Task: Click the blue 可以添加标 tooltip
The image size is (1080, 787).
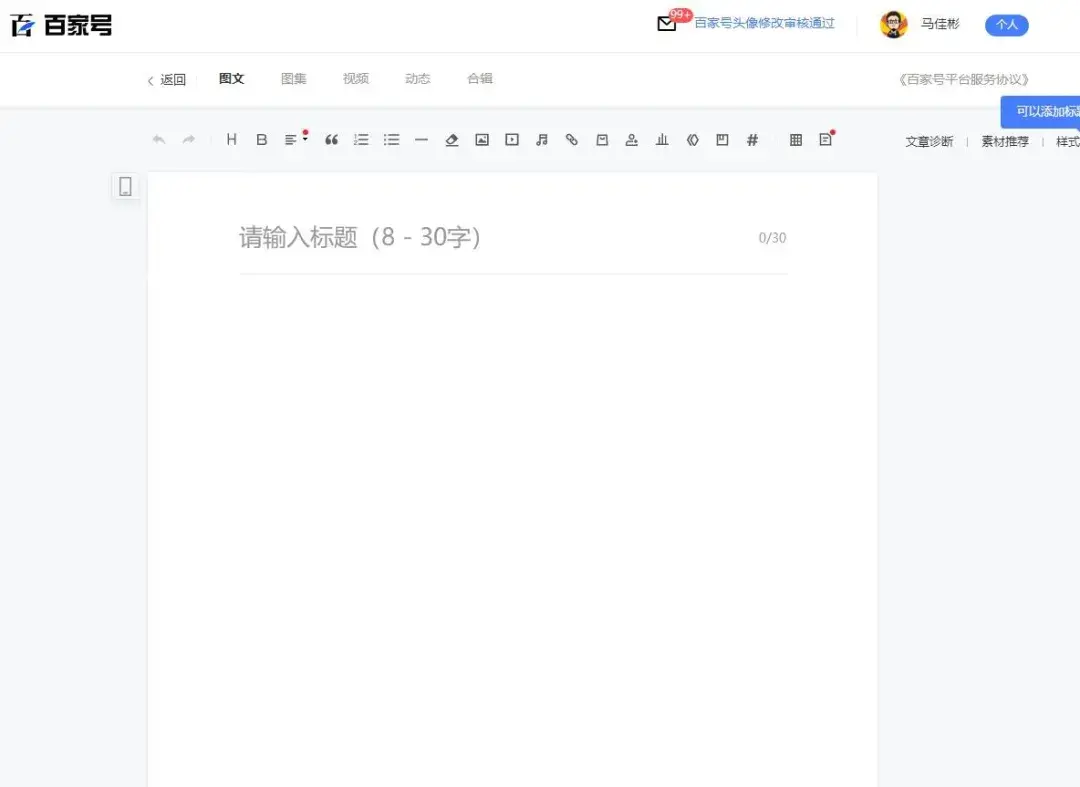Action: [1041, 112]
